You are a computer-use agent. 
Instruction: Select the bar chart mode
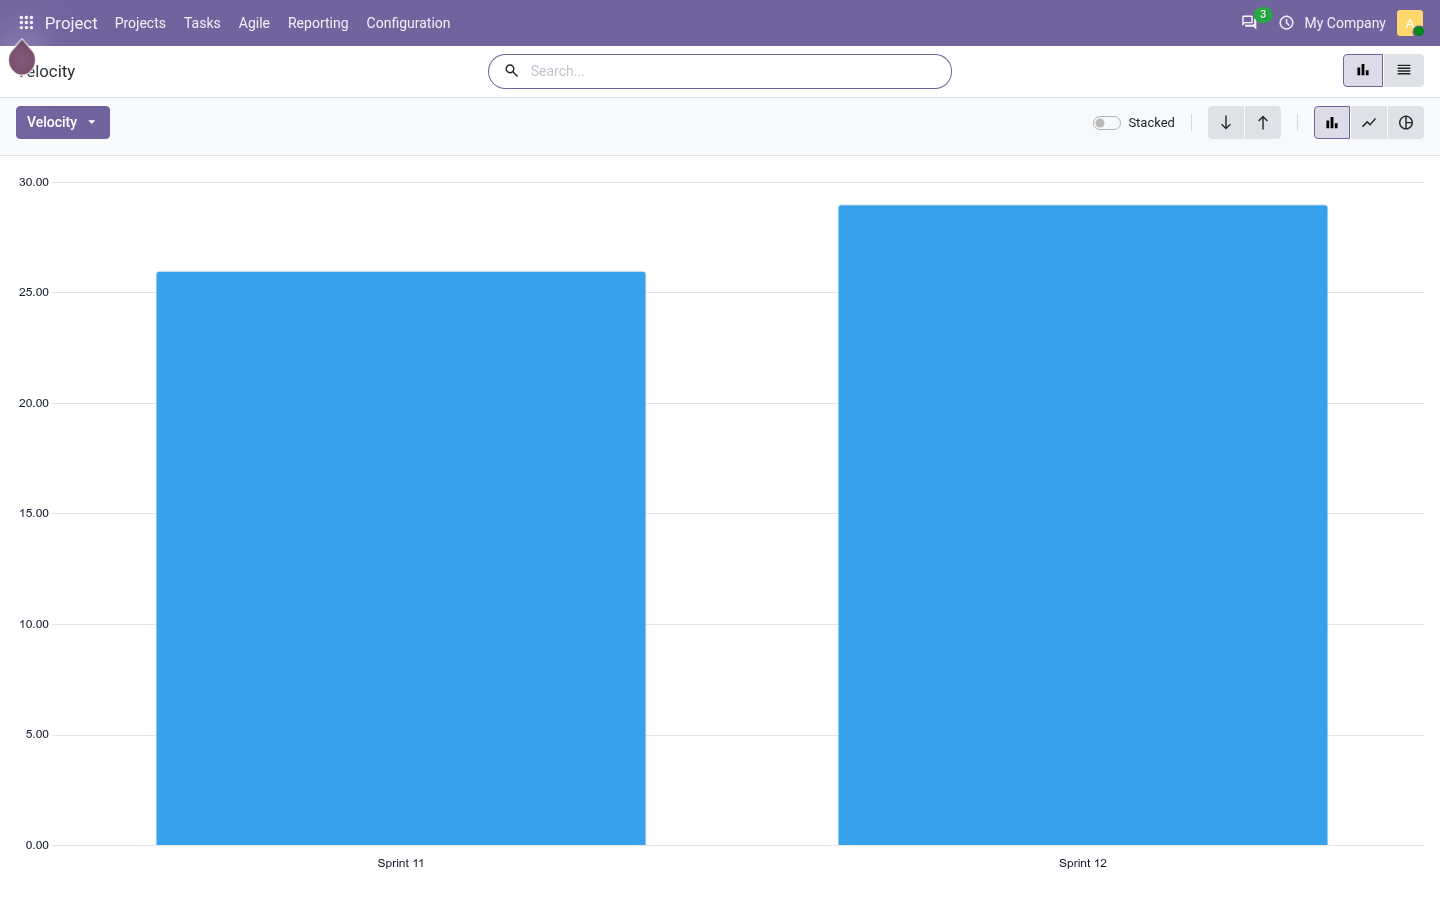click(1332, 123)
